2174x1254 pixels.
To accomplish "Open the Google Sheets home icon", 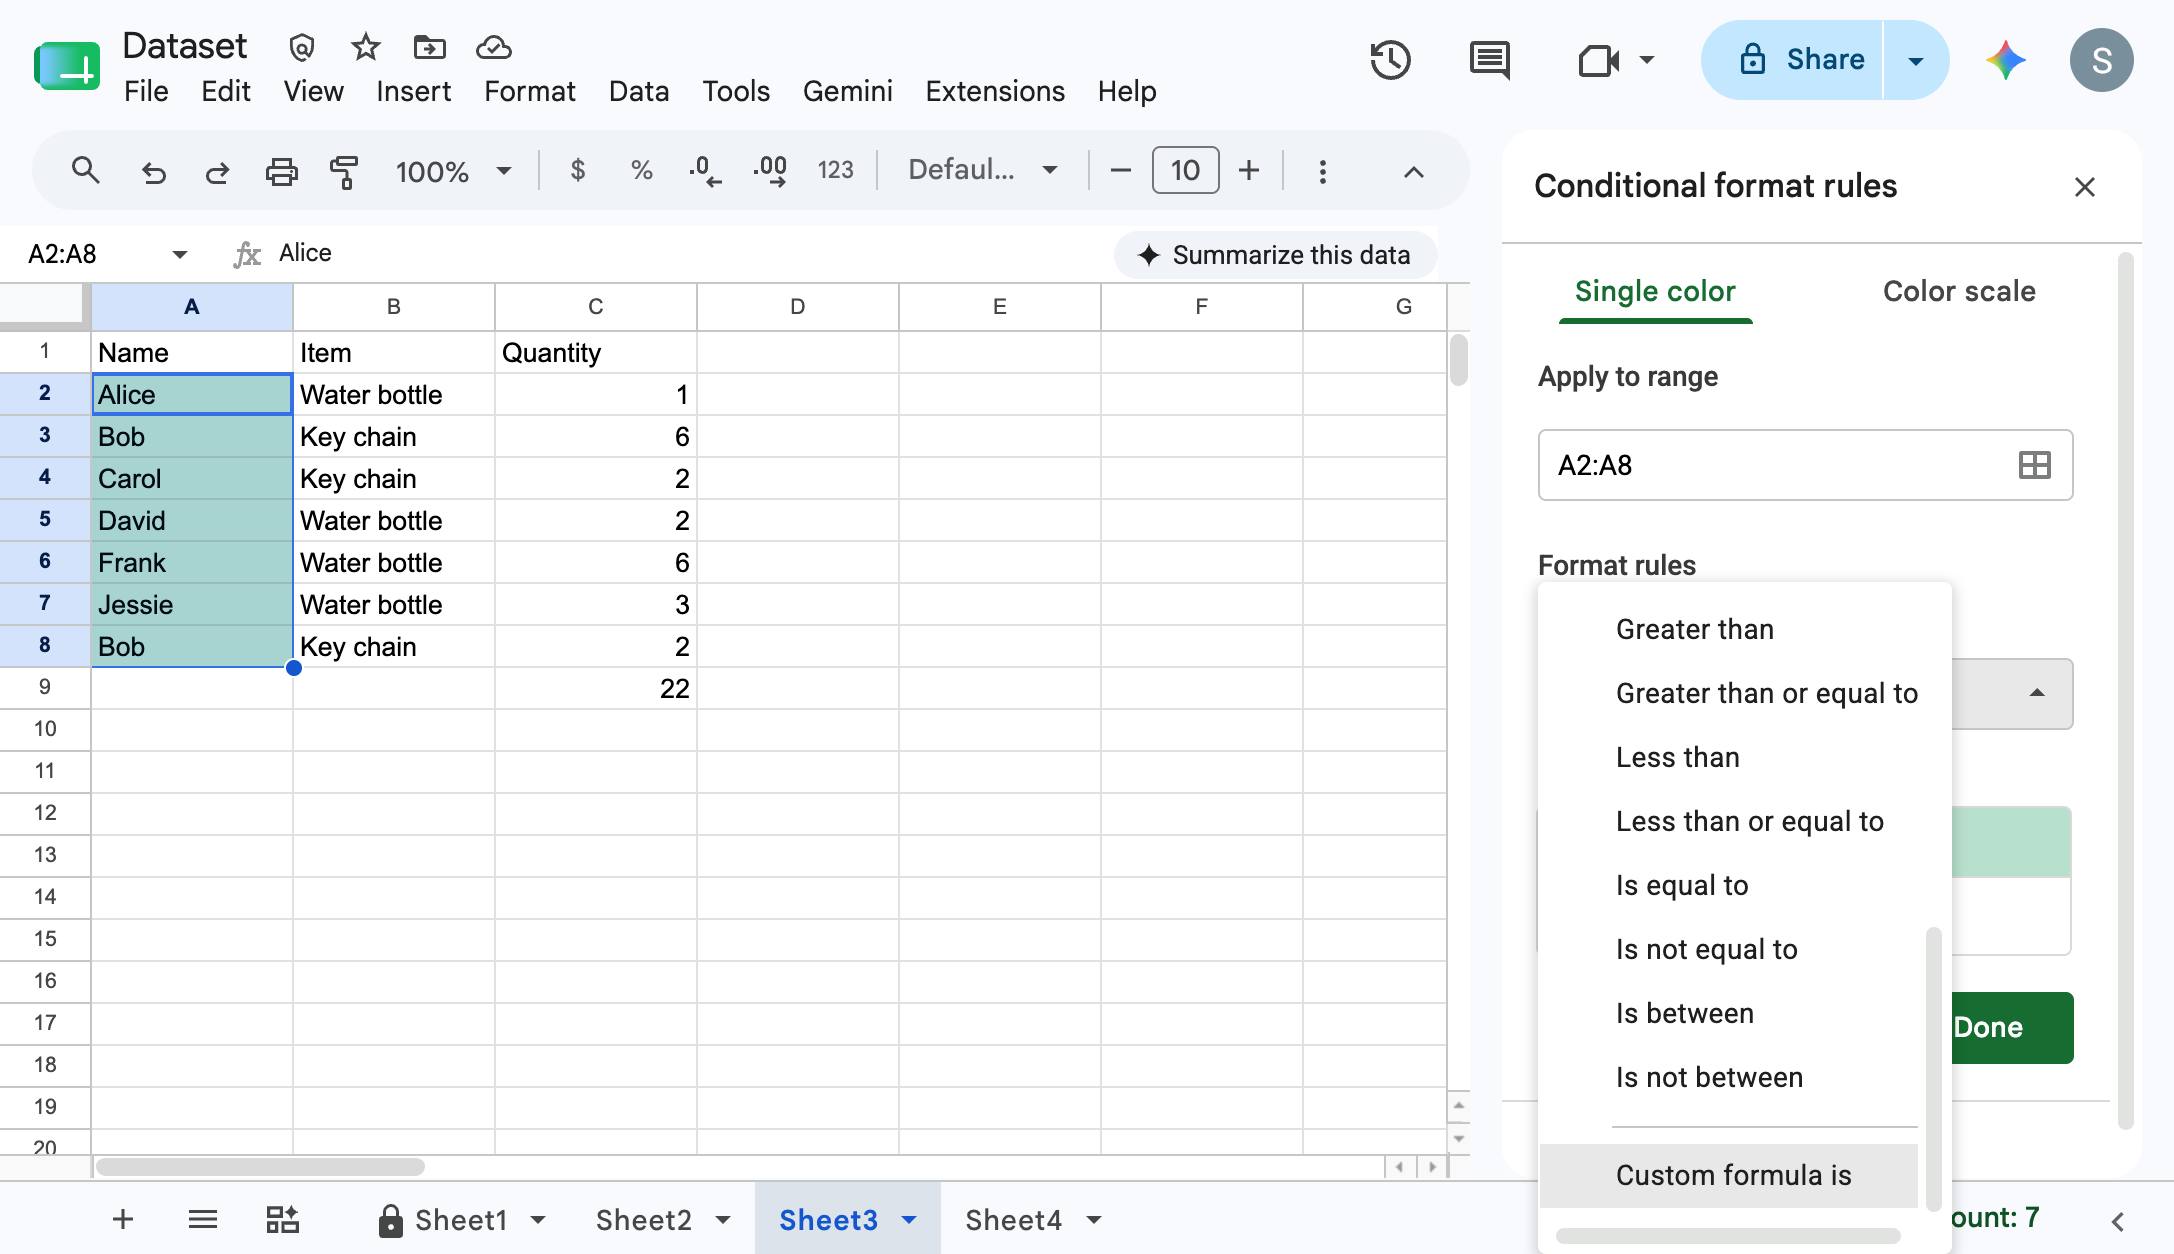I will tap(67, 67).
